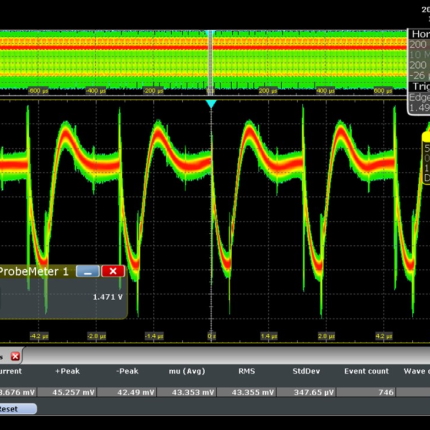
Task: Select the cyan trigger position marker
Action: [211, 104]
